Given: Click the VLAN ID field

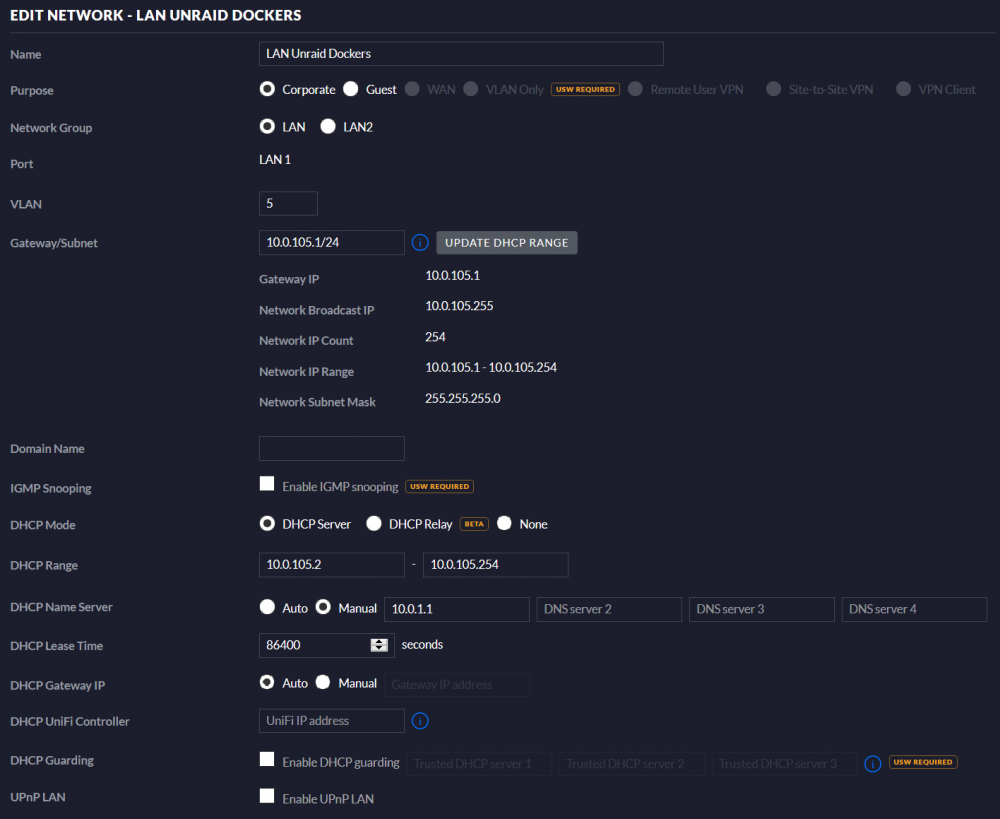Looking at the screenshot, I should tap(288, 203).
